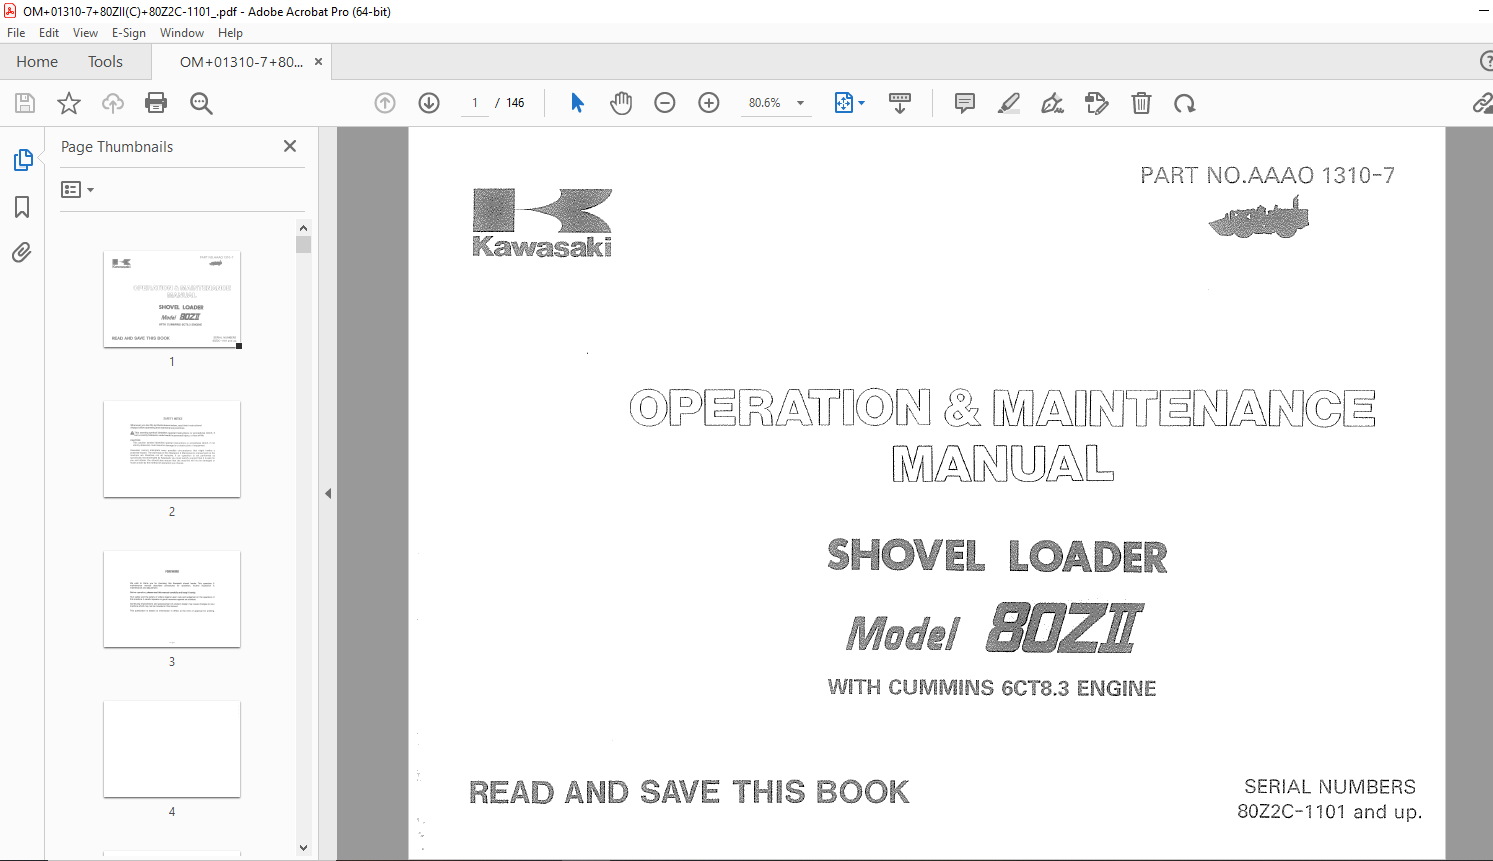Go to previous page arrow
The width and height of the screenshot is (1493, 861).
(x=385, y=103)
